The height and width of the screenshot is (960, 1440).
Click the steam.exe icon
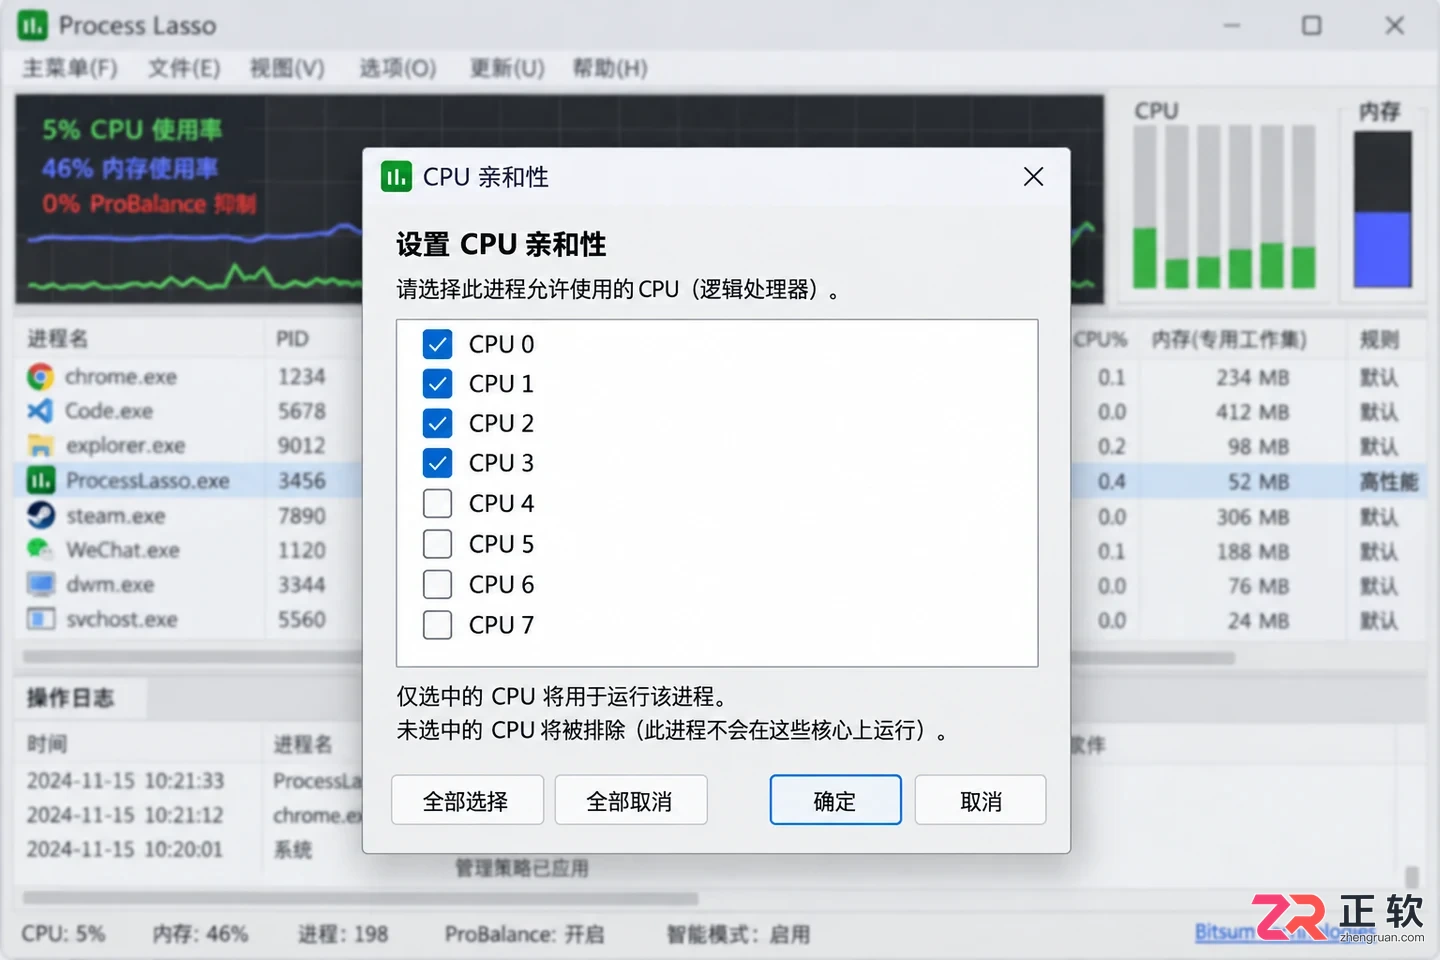tap(40, 516)
